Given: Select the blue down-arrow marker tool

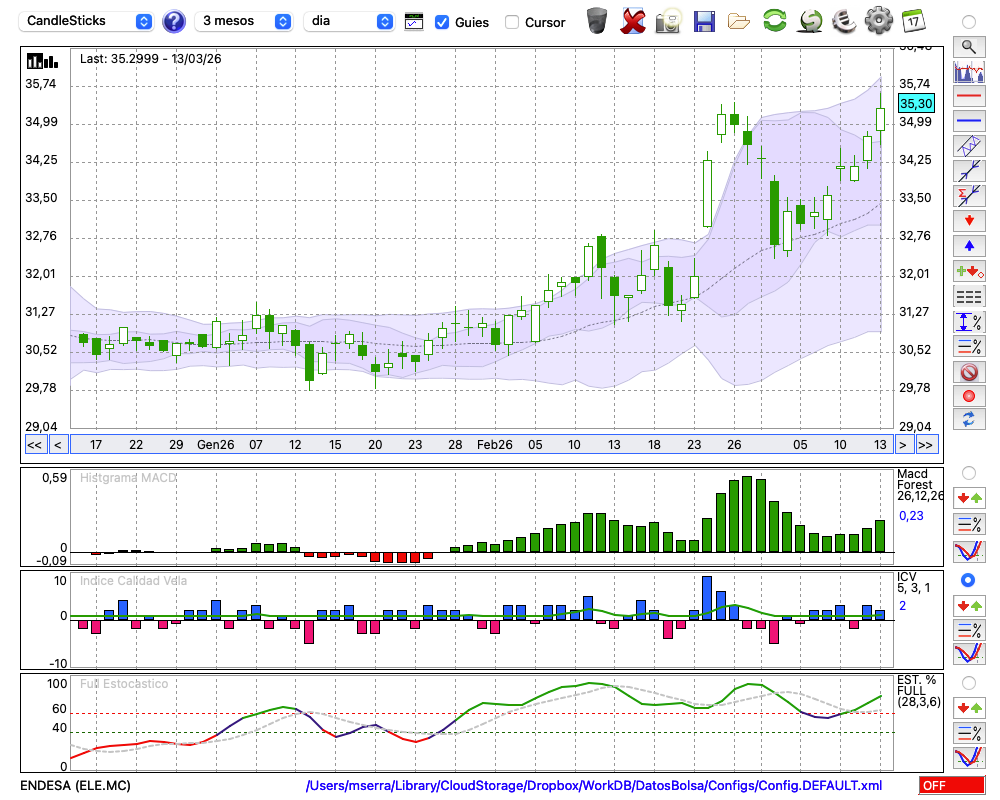Looking at the screenshot, I should (x=968, y=245).
